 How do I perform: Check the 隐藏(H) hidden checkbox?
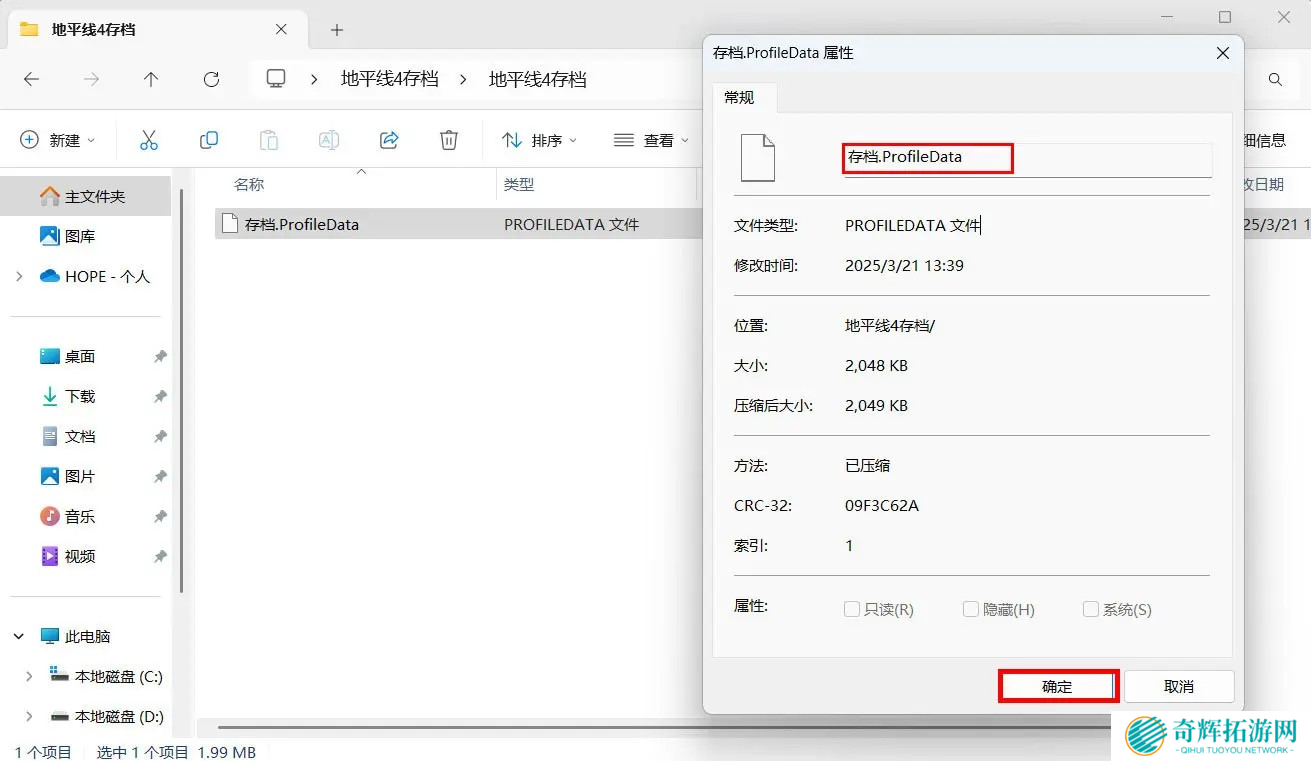pyautogui.click(x=971, y=609)
